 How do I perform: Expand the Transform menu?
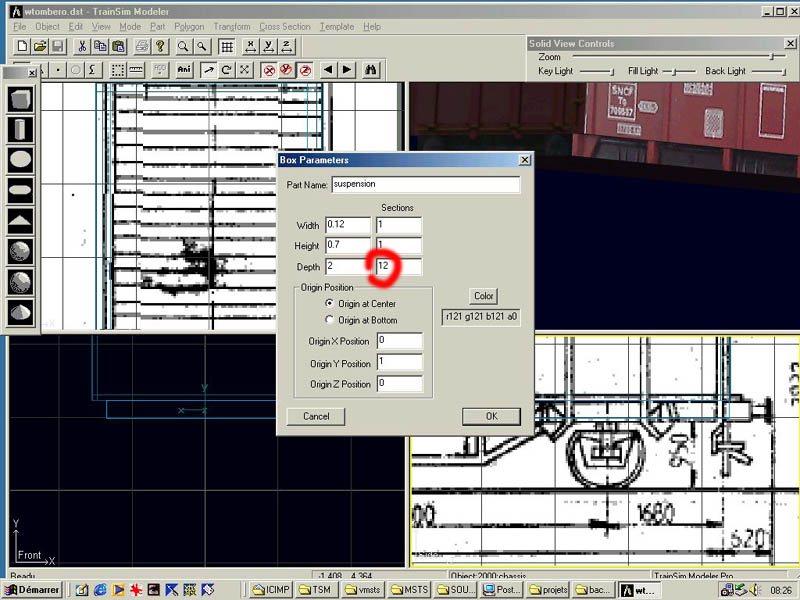tap(231, 27)
